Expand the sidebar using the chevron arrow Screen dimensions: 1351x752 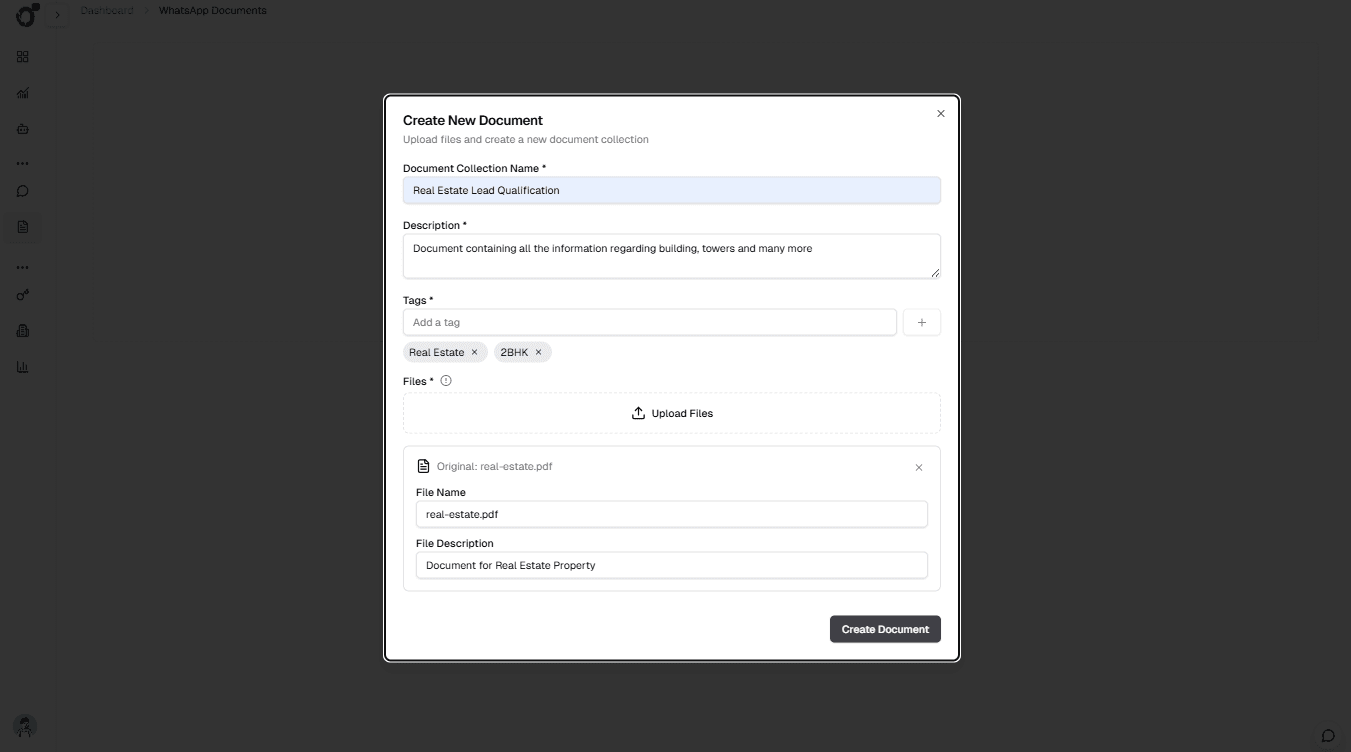(58, 15)
